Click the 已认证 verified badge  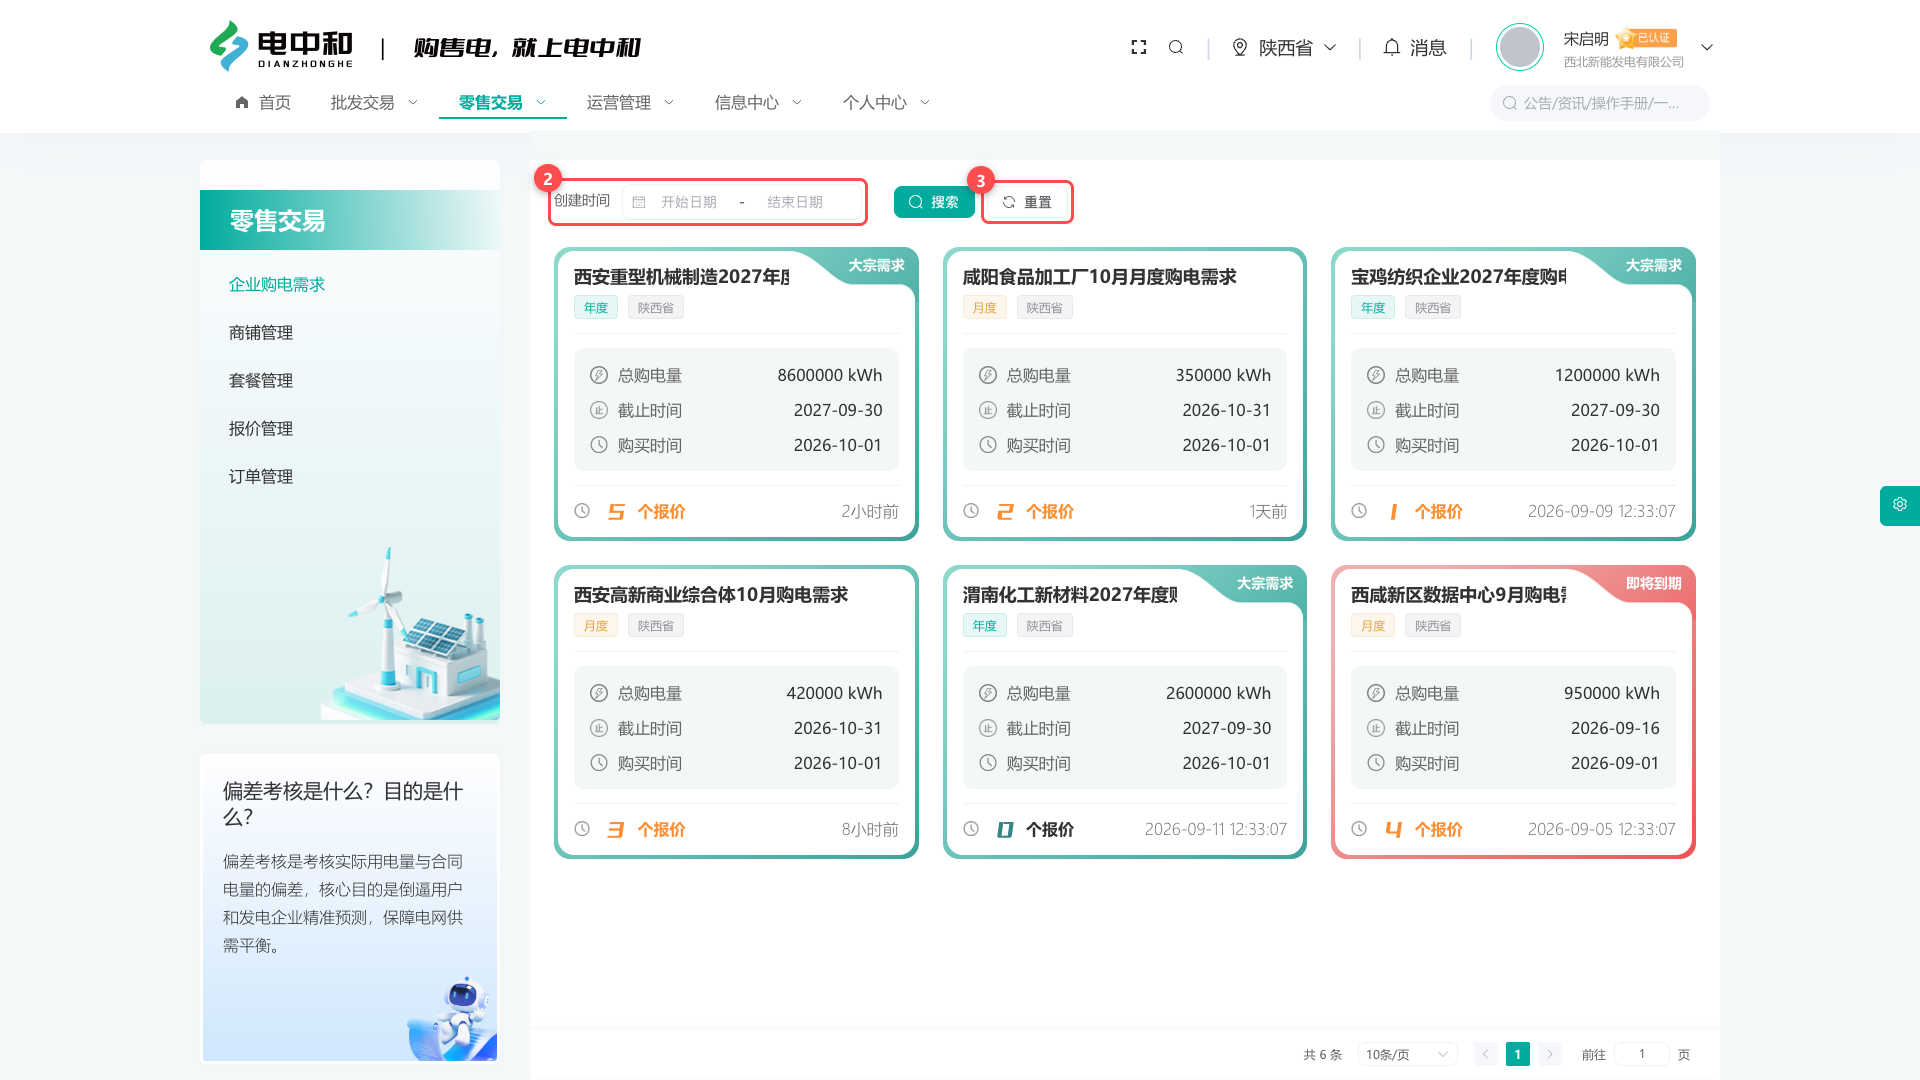click(x=1646, y=38)
